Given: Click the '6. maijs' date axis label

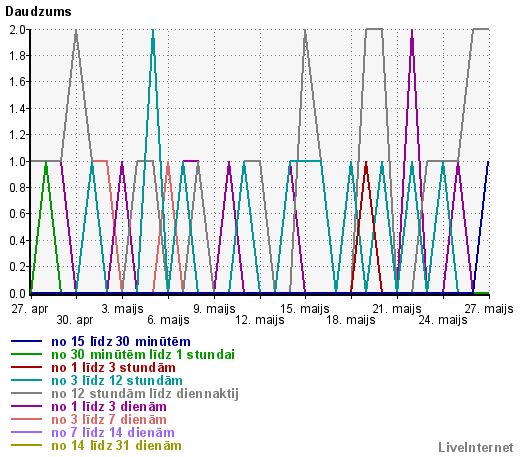Looking at the screenshot, I should click(168, 320).
